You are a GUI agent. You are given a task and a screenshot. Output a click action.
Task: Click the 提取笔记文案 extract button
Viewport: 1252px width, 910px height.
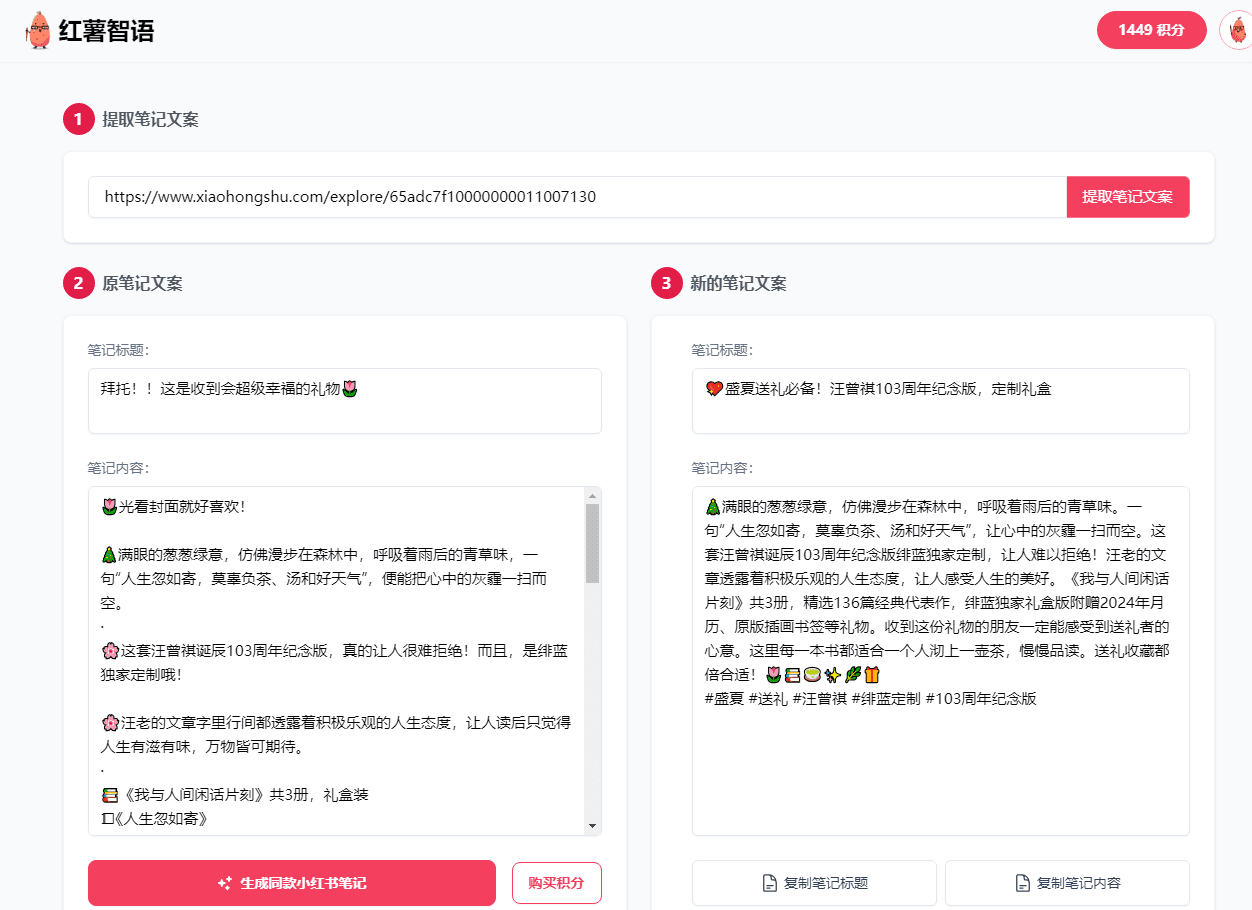[x=1127, y=197]
